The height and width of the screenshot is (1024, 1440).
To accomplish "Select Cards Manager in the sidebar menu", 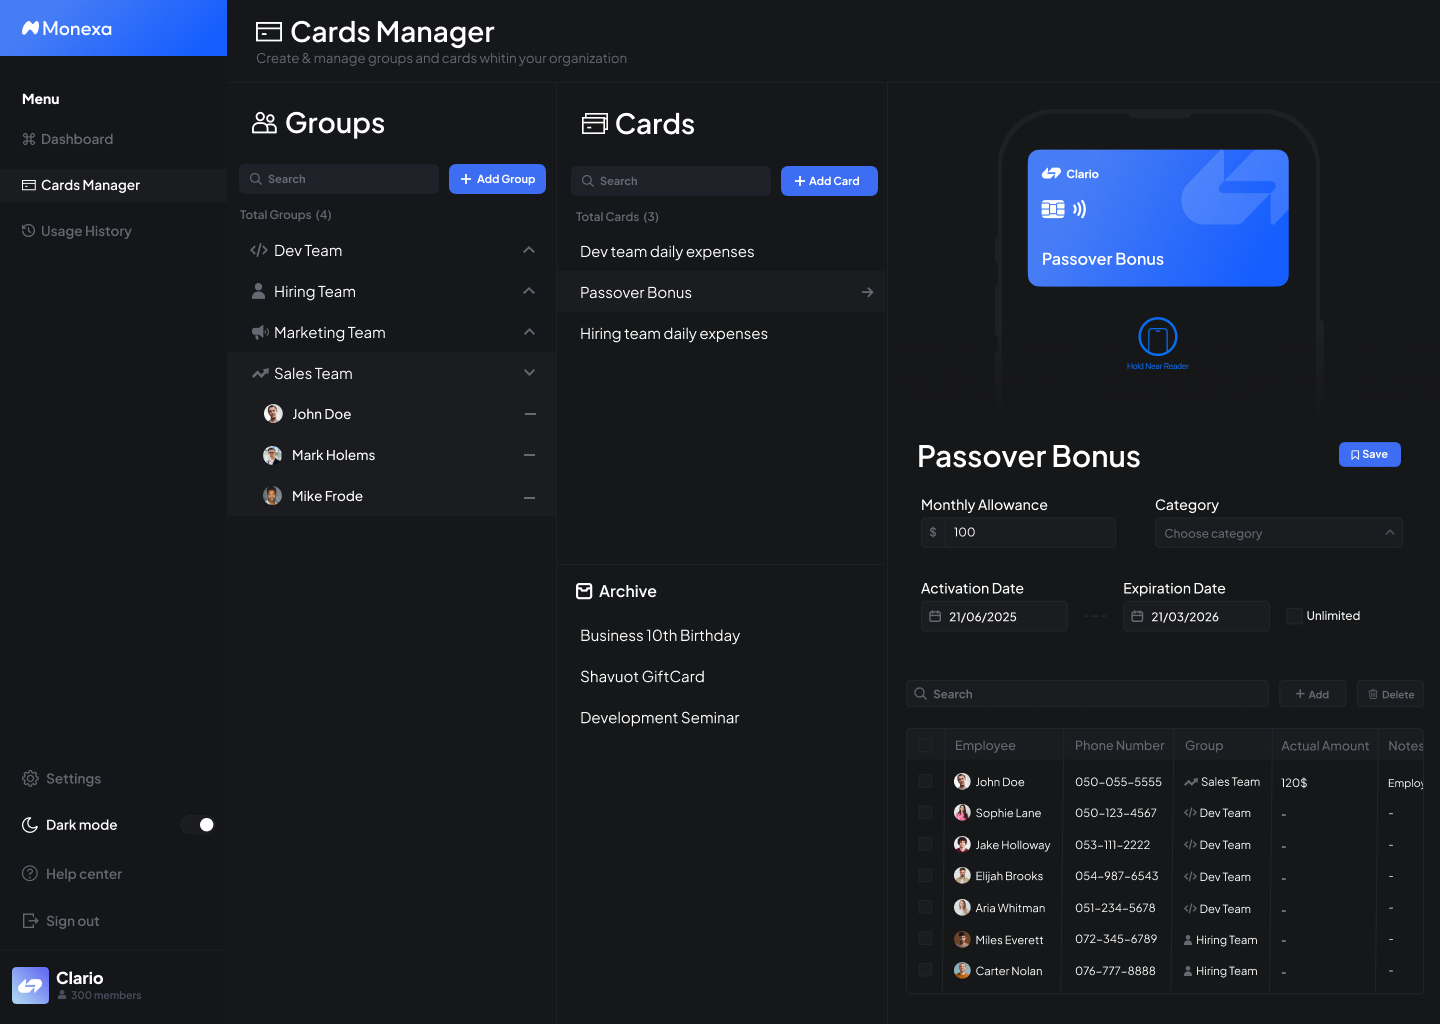I will click(x=89, y=185).
